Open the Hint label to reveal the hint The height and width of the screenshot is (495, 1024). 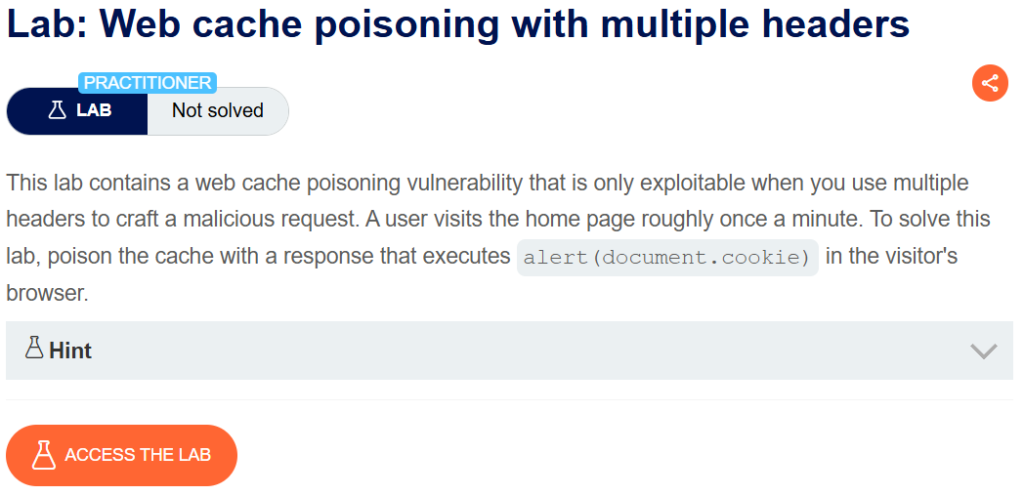[x=70, y=350]
